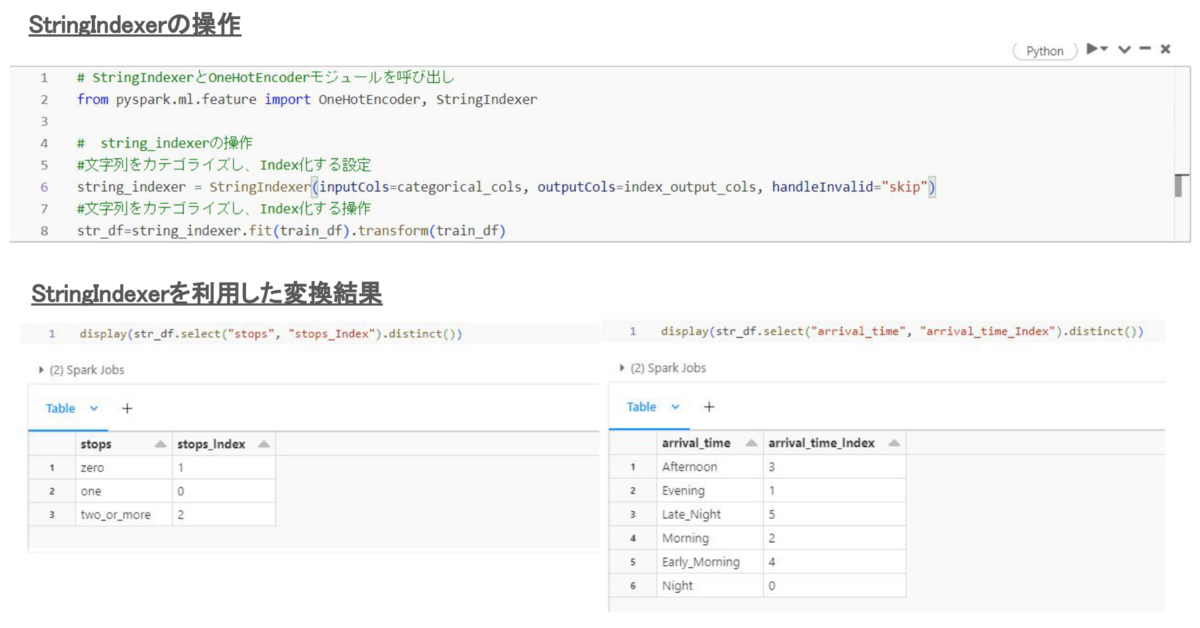Add visualization next to stops Table tab
This screenshot has height=628, width=1200.
coord(127,408)
